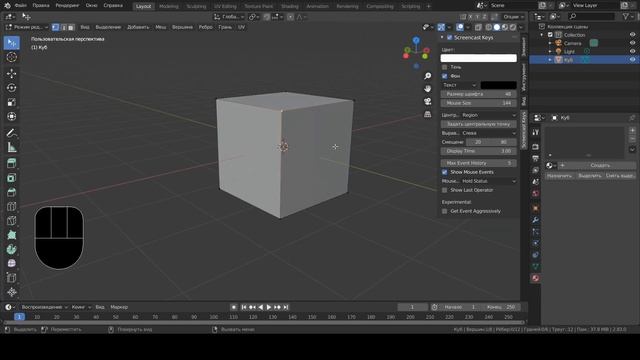Image resolution: width=640 pixels, height=360 pixels.
Task: Open the Region center dropdown
Action: point(489,115)
